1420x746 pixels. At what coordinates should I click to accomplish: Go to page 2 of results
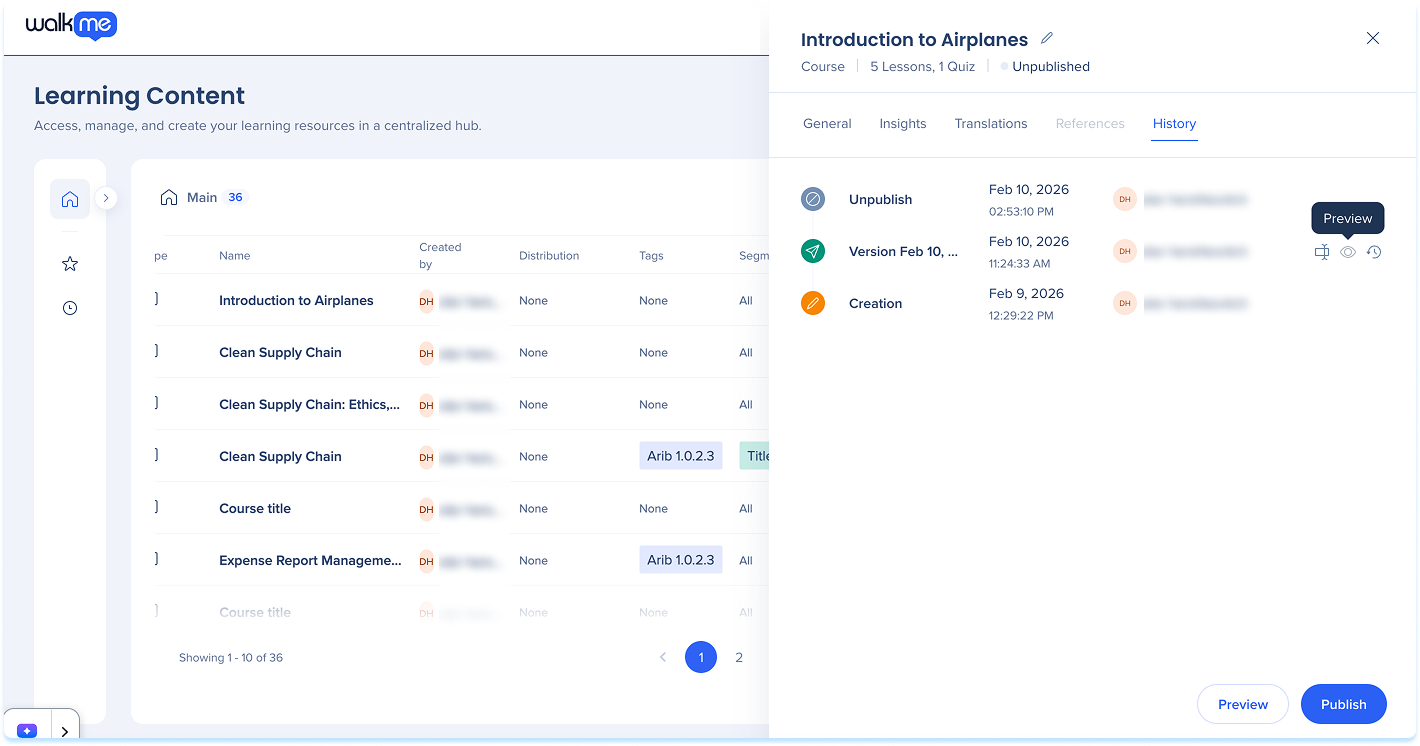739,657
